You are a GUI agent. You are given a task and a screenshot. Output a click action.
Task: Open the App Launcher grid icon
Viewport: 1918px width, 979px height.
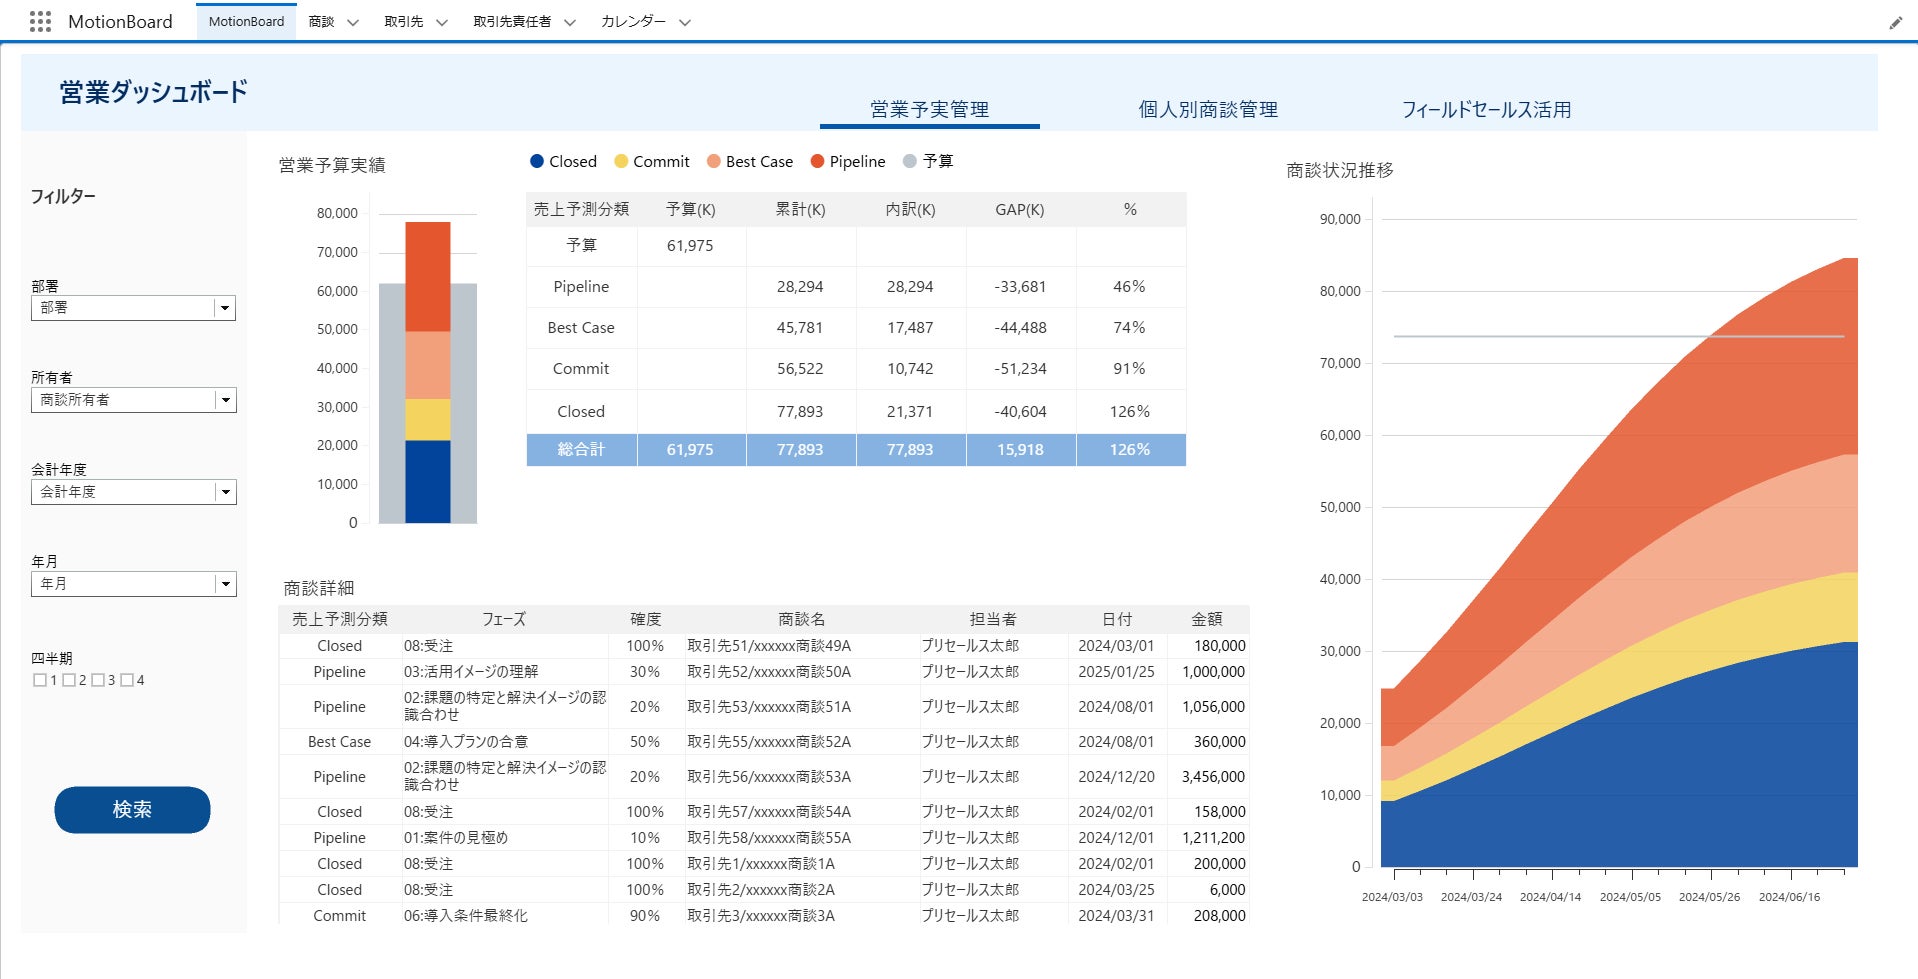pyautogui.click(x=40, y=22)
